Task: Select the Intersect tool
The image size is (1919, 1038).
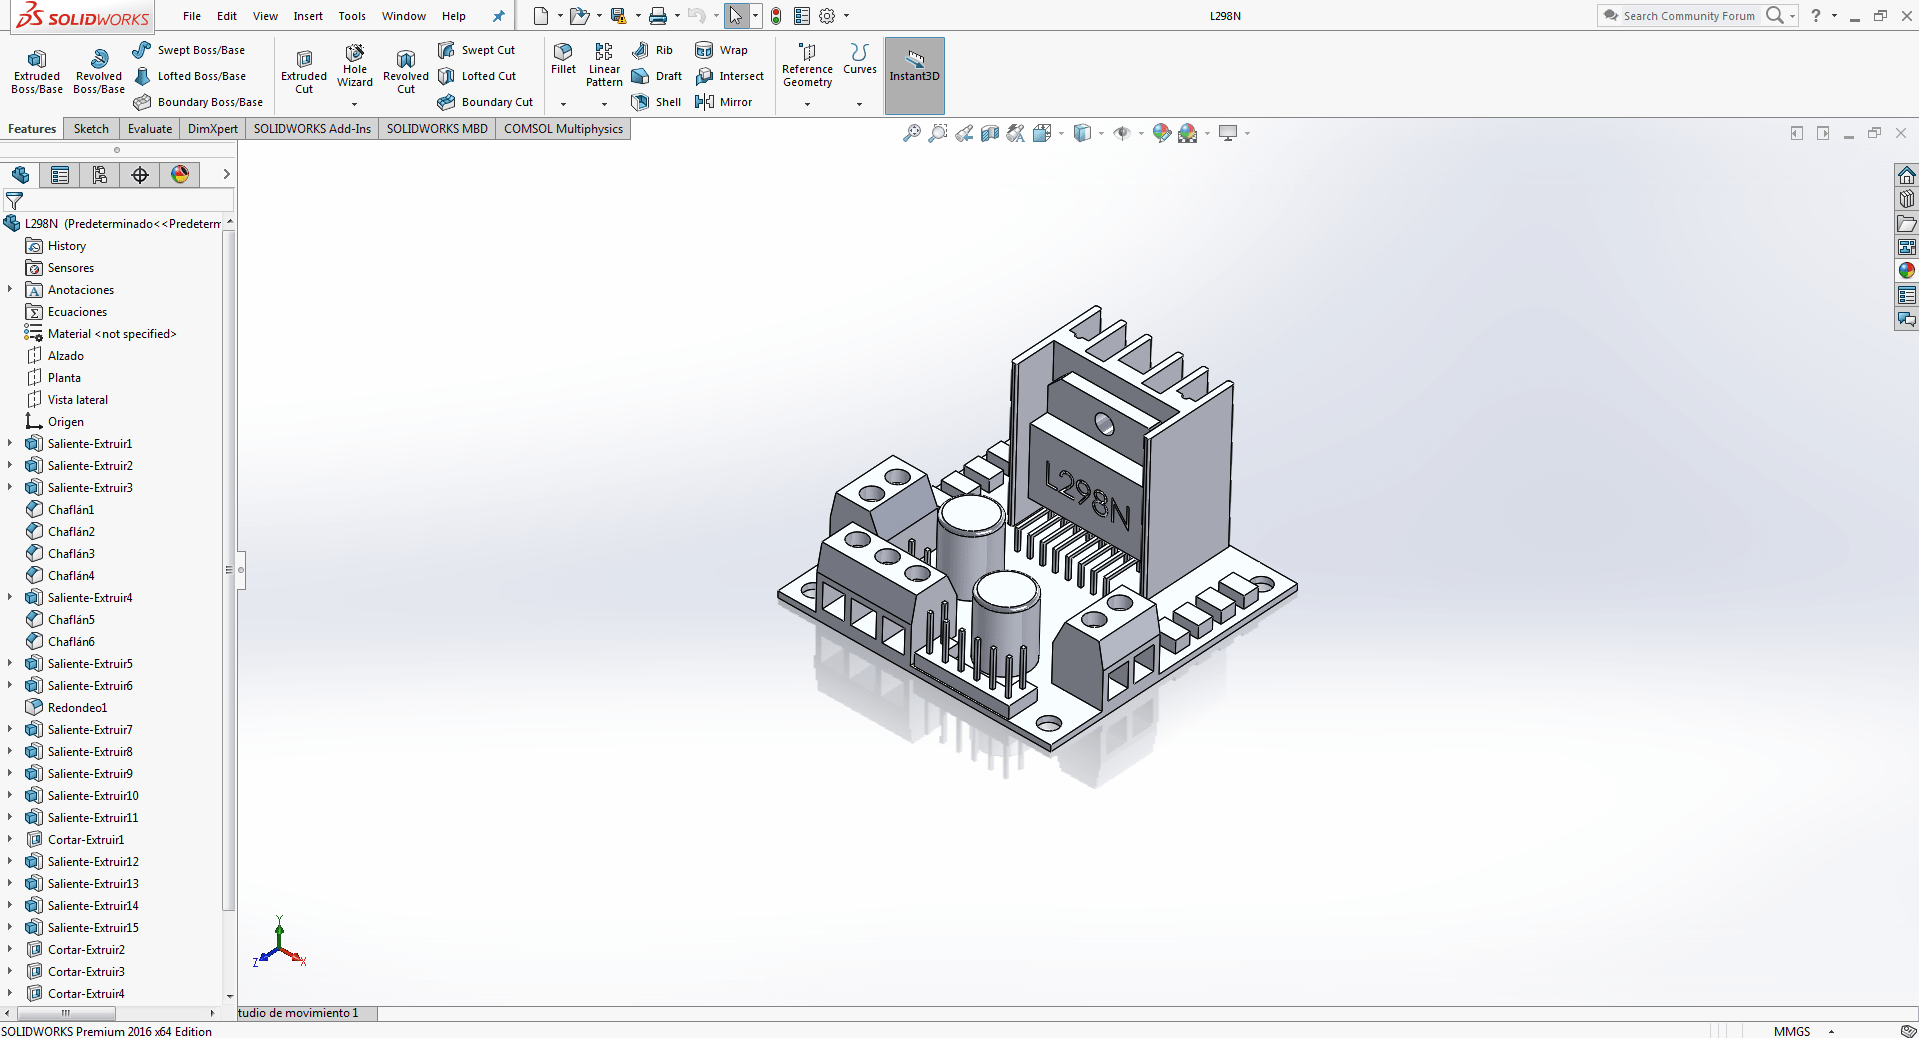Action: click(729, 76)
